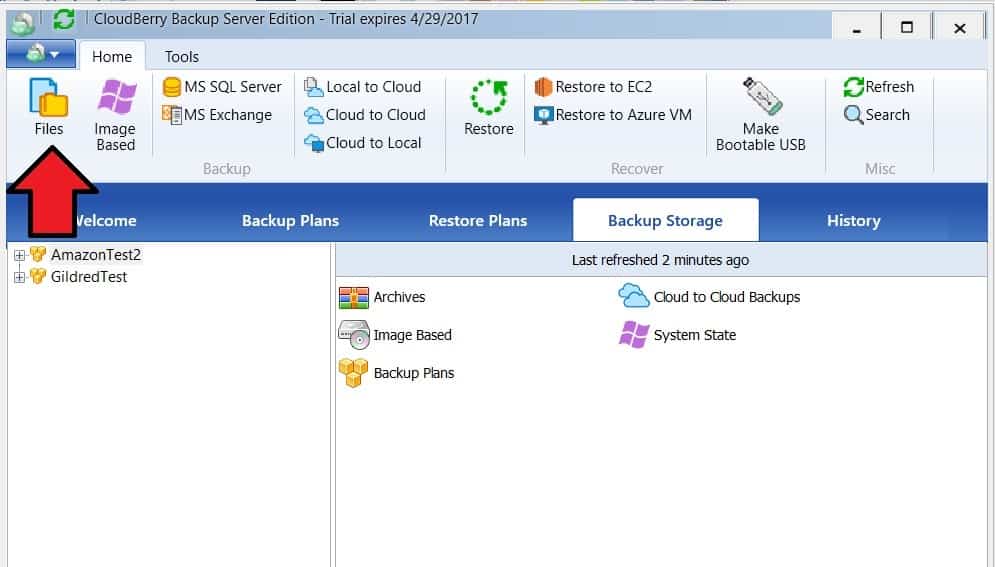The width and height of the screenshot is (995, 567).
Task: Click the Last refreshed status text
Action: (660, 260)
